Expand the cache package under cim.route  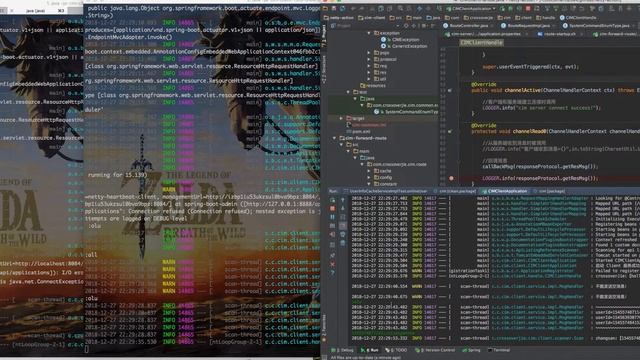coord(369,171)
